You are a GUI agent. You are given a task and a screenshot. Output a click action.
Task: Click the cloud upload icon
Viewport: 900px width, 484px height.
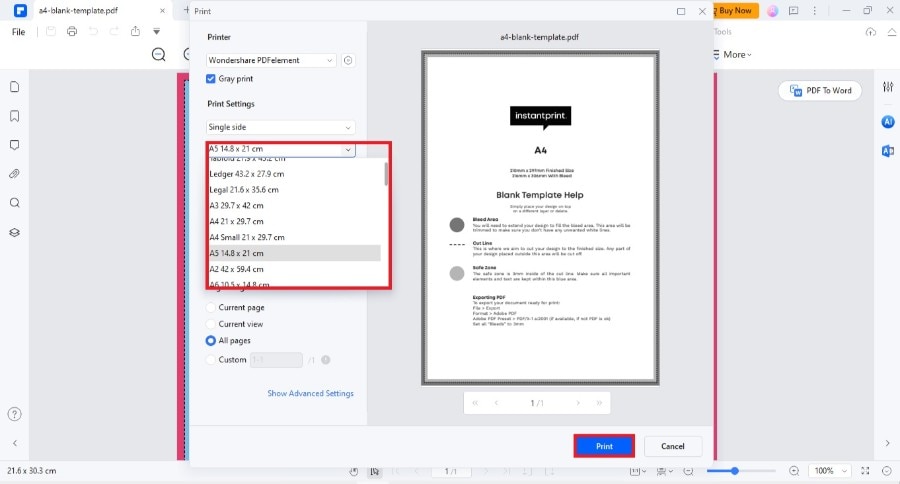point(871,32)
